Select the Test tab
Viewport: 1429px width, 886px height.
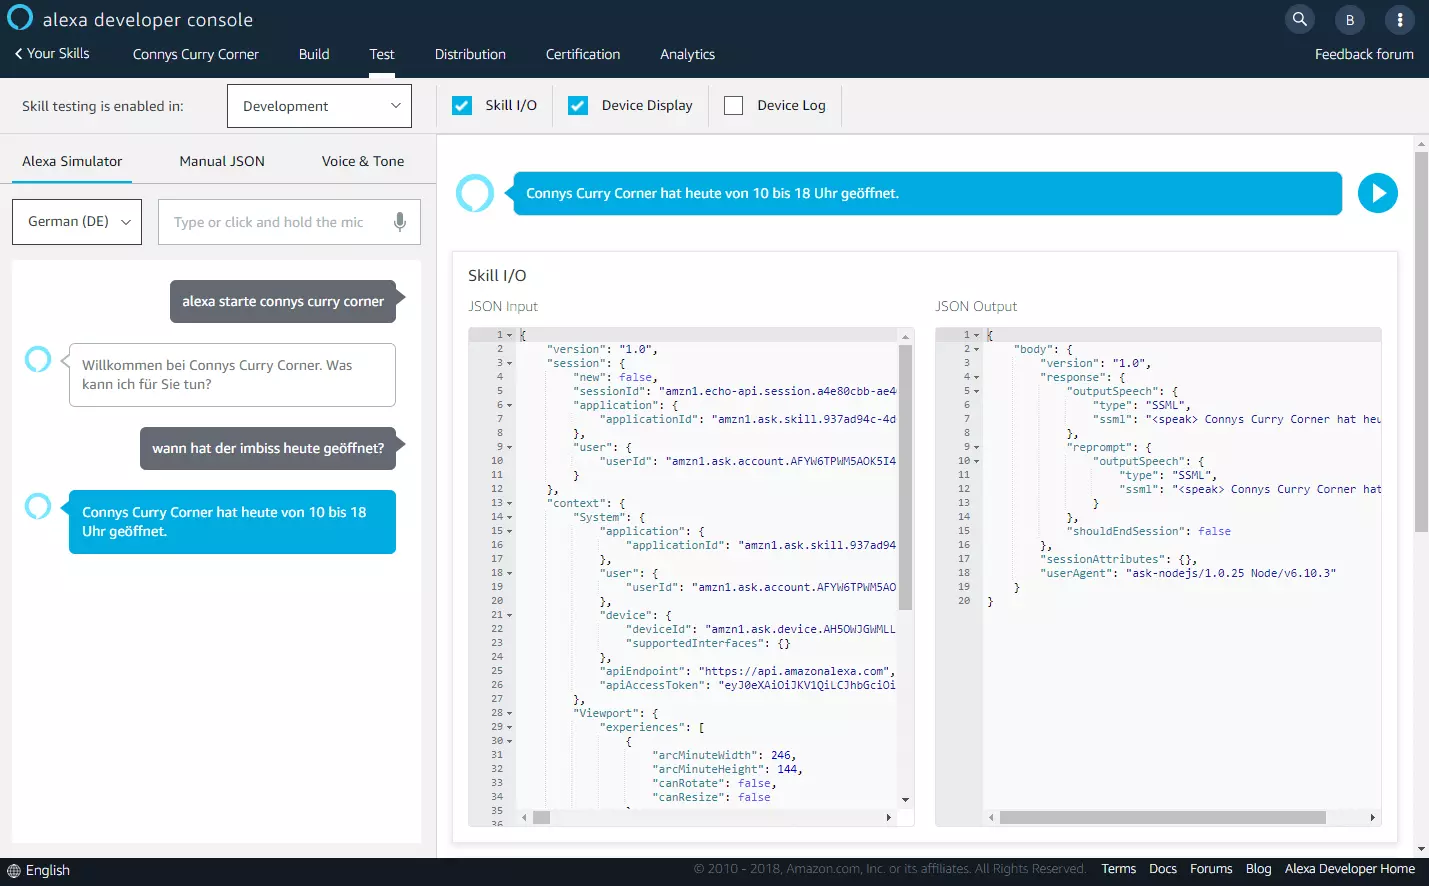[382, 54]
